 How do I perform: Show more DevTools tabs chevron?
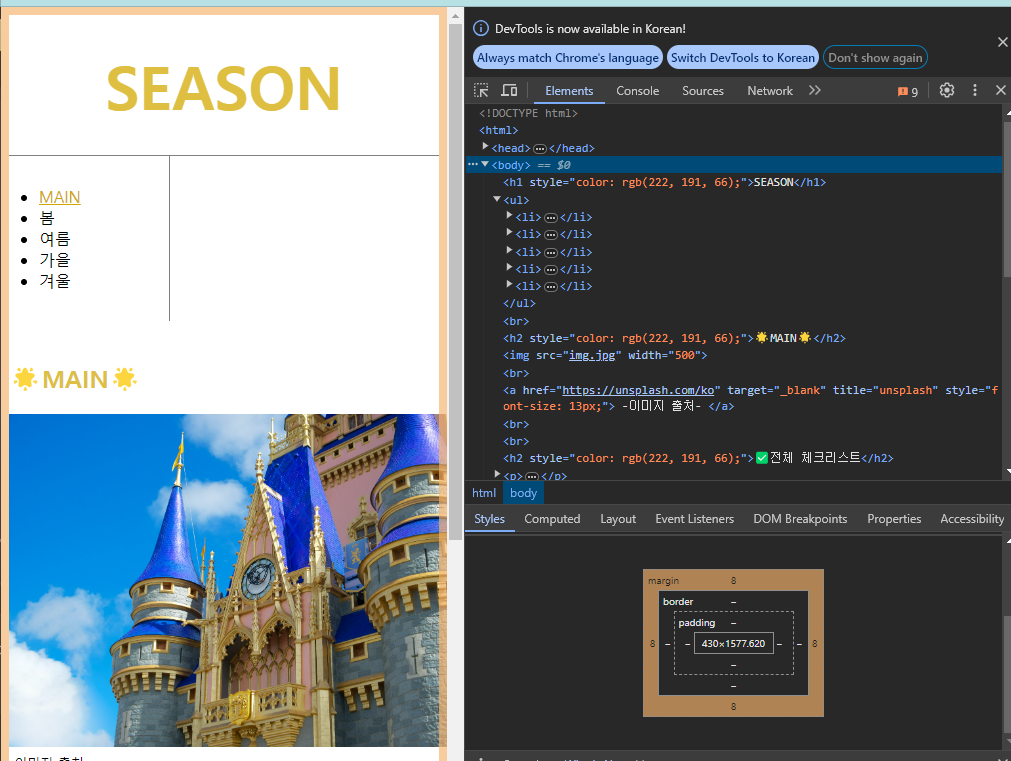point(815,90)
